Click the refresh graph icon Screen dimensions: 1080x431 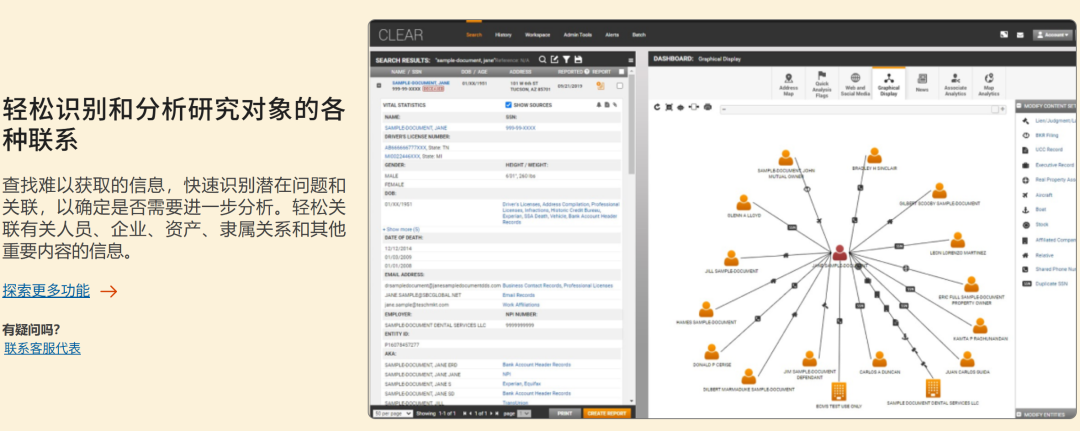[x=657, y=106]
